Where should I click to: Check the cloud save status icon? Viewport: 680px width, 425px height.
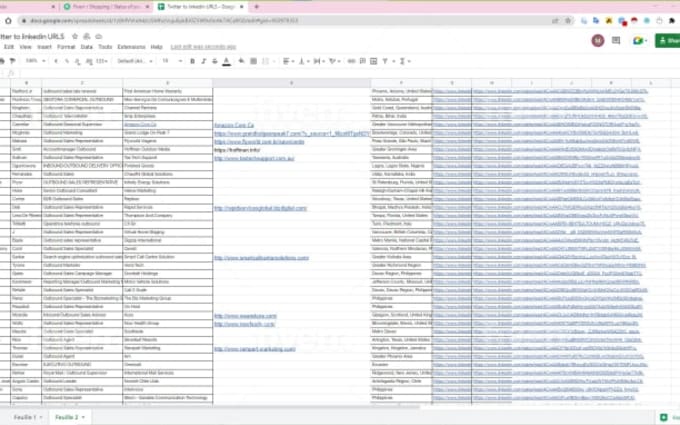(x=99, y=36)
